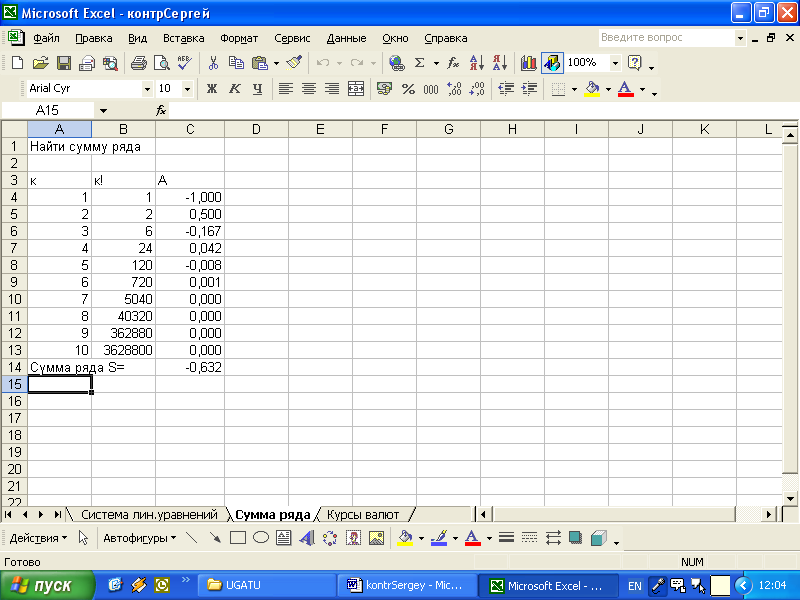Toggle Italic (К) formatting
This screenshot has width=800, height=600.
pos(235,89)
